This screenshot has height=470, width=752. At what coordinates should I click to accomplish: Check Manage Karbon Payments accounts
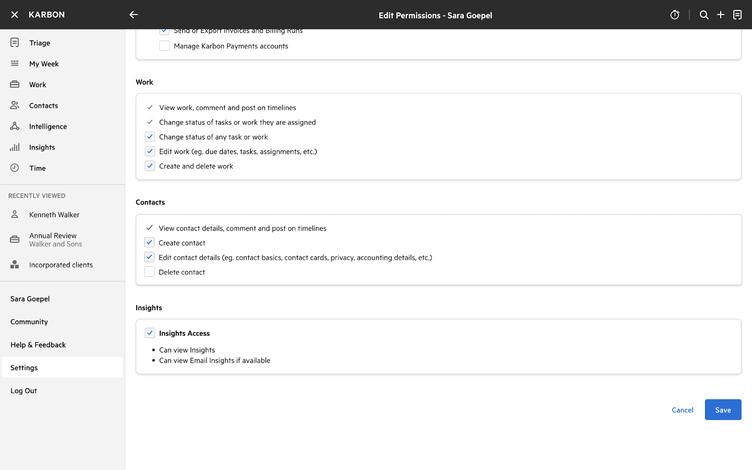point(165,46)
